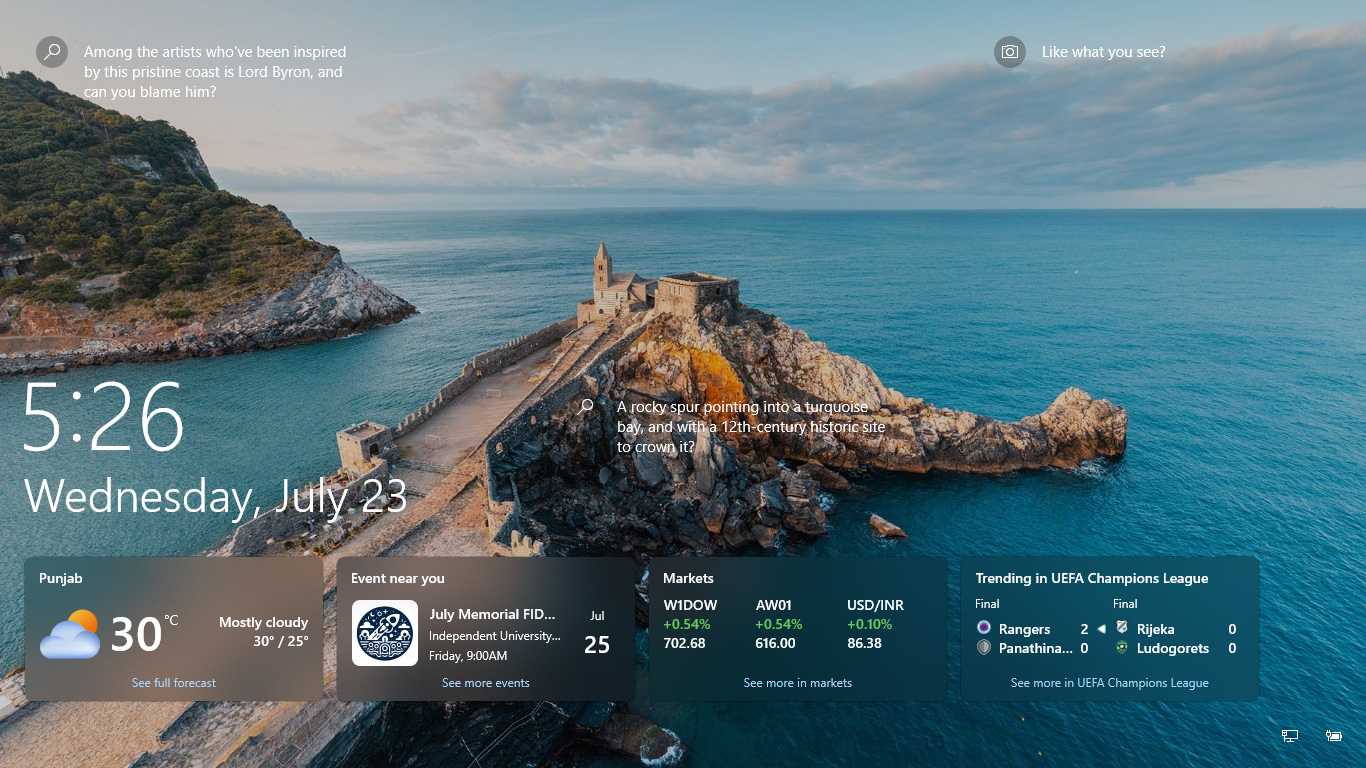Click the 30 degree temperature reading
This screenshot has height=768, width=1366.
[x=136, y=634]
